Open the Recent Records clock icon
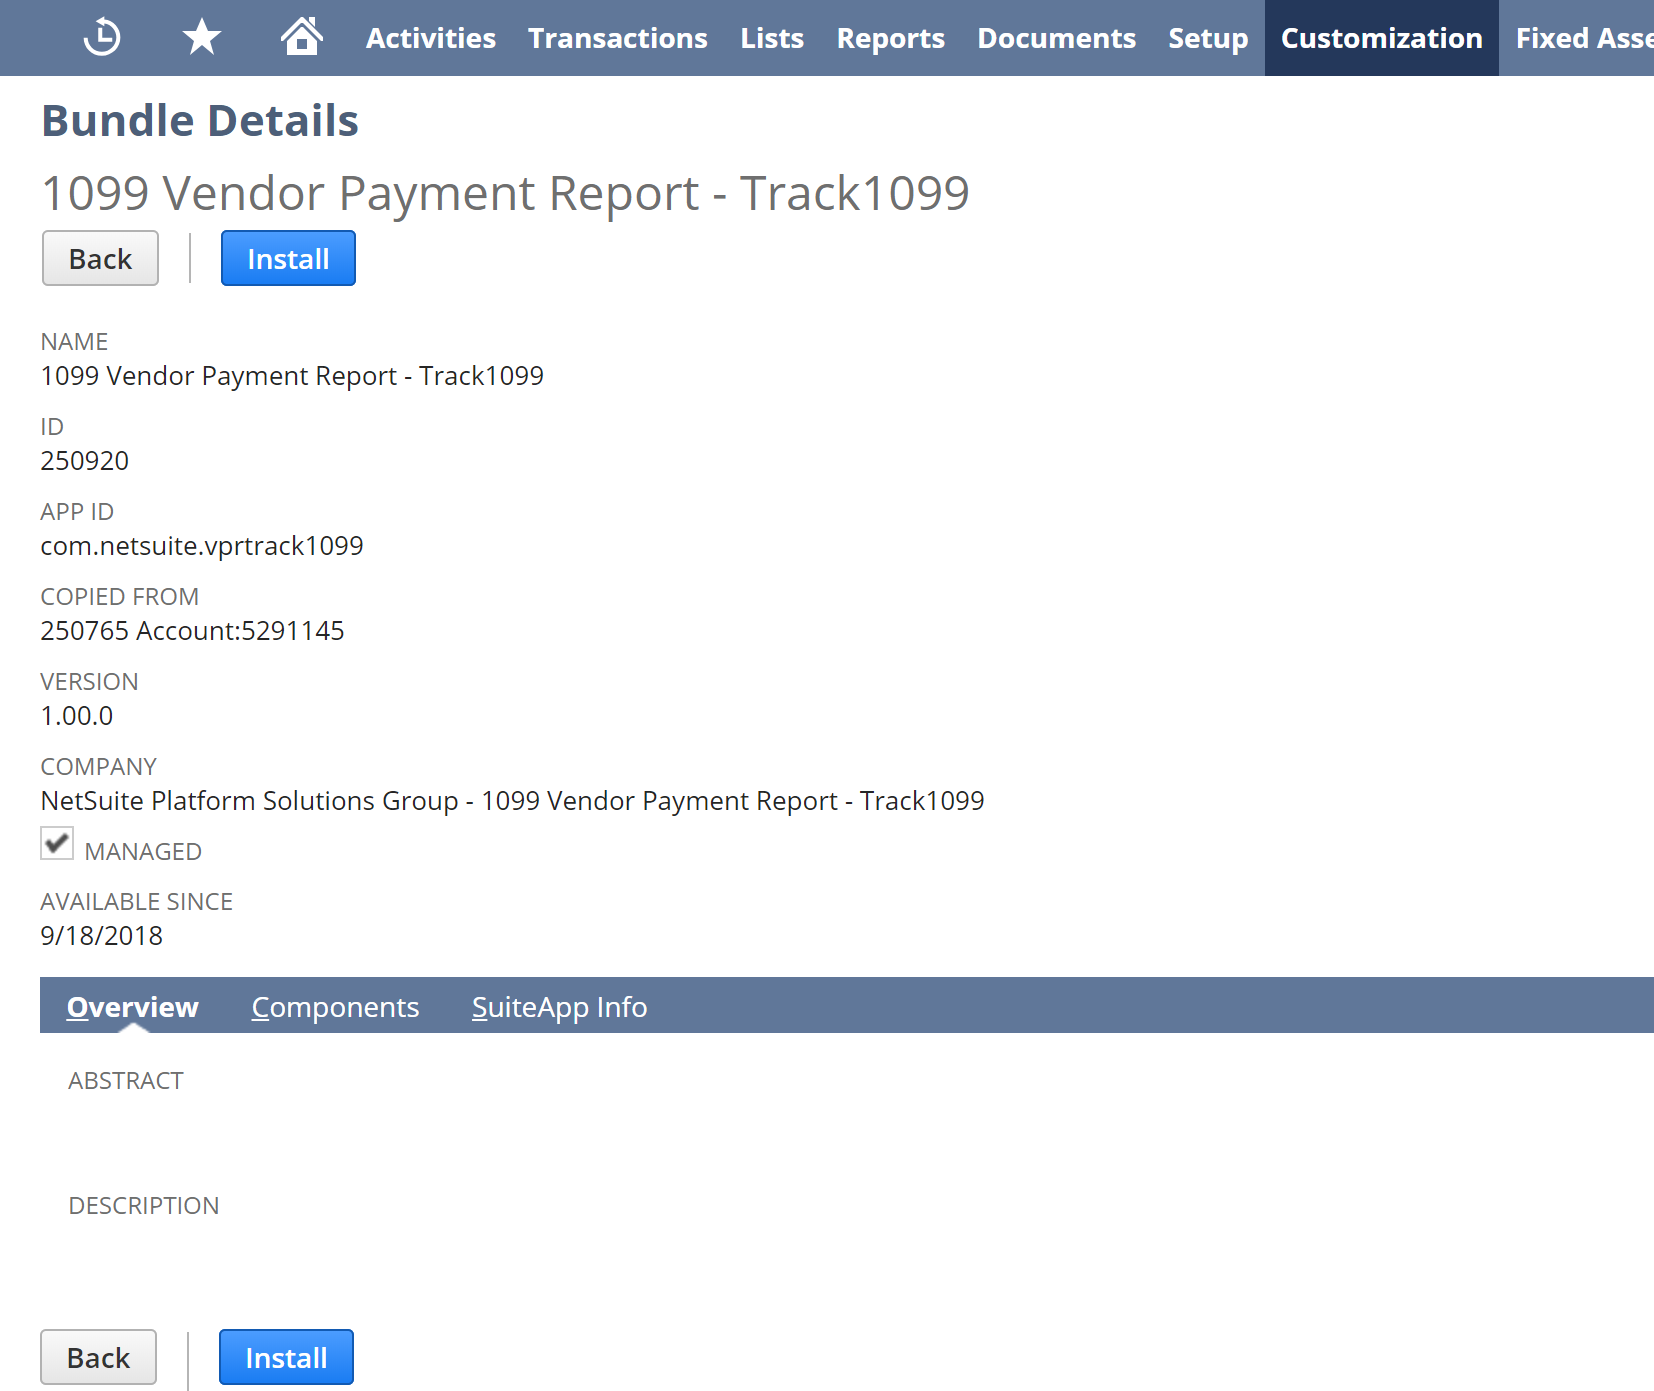1654x1391 pixels. pyautogui.click(x=102, y=38)
